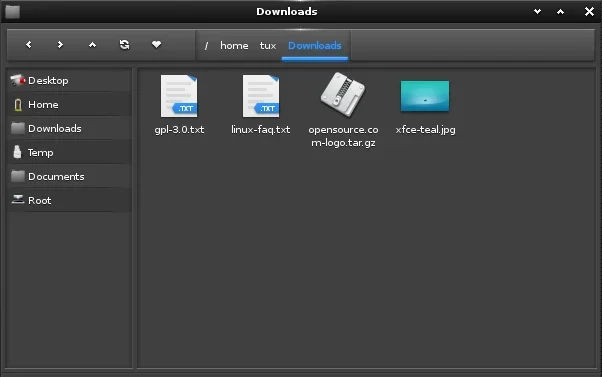Jump to the root slash in the path bar
602x377 pixels.
coord(206,46)
